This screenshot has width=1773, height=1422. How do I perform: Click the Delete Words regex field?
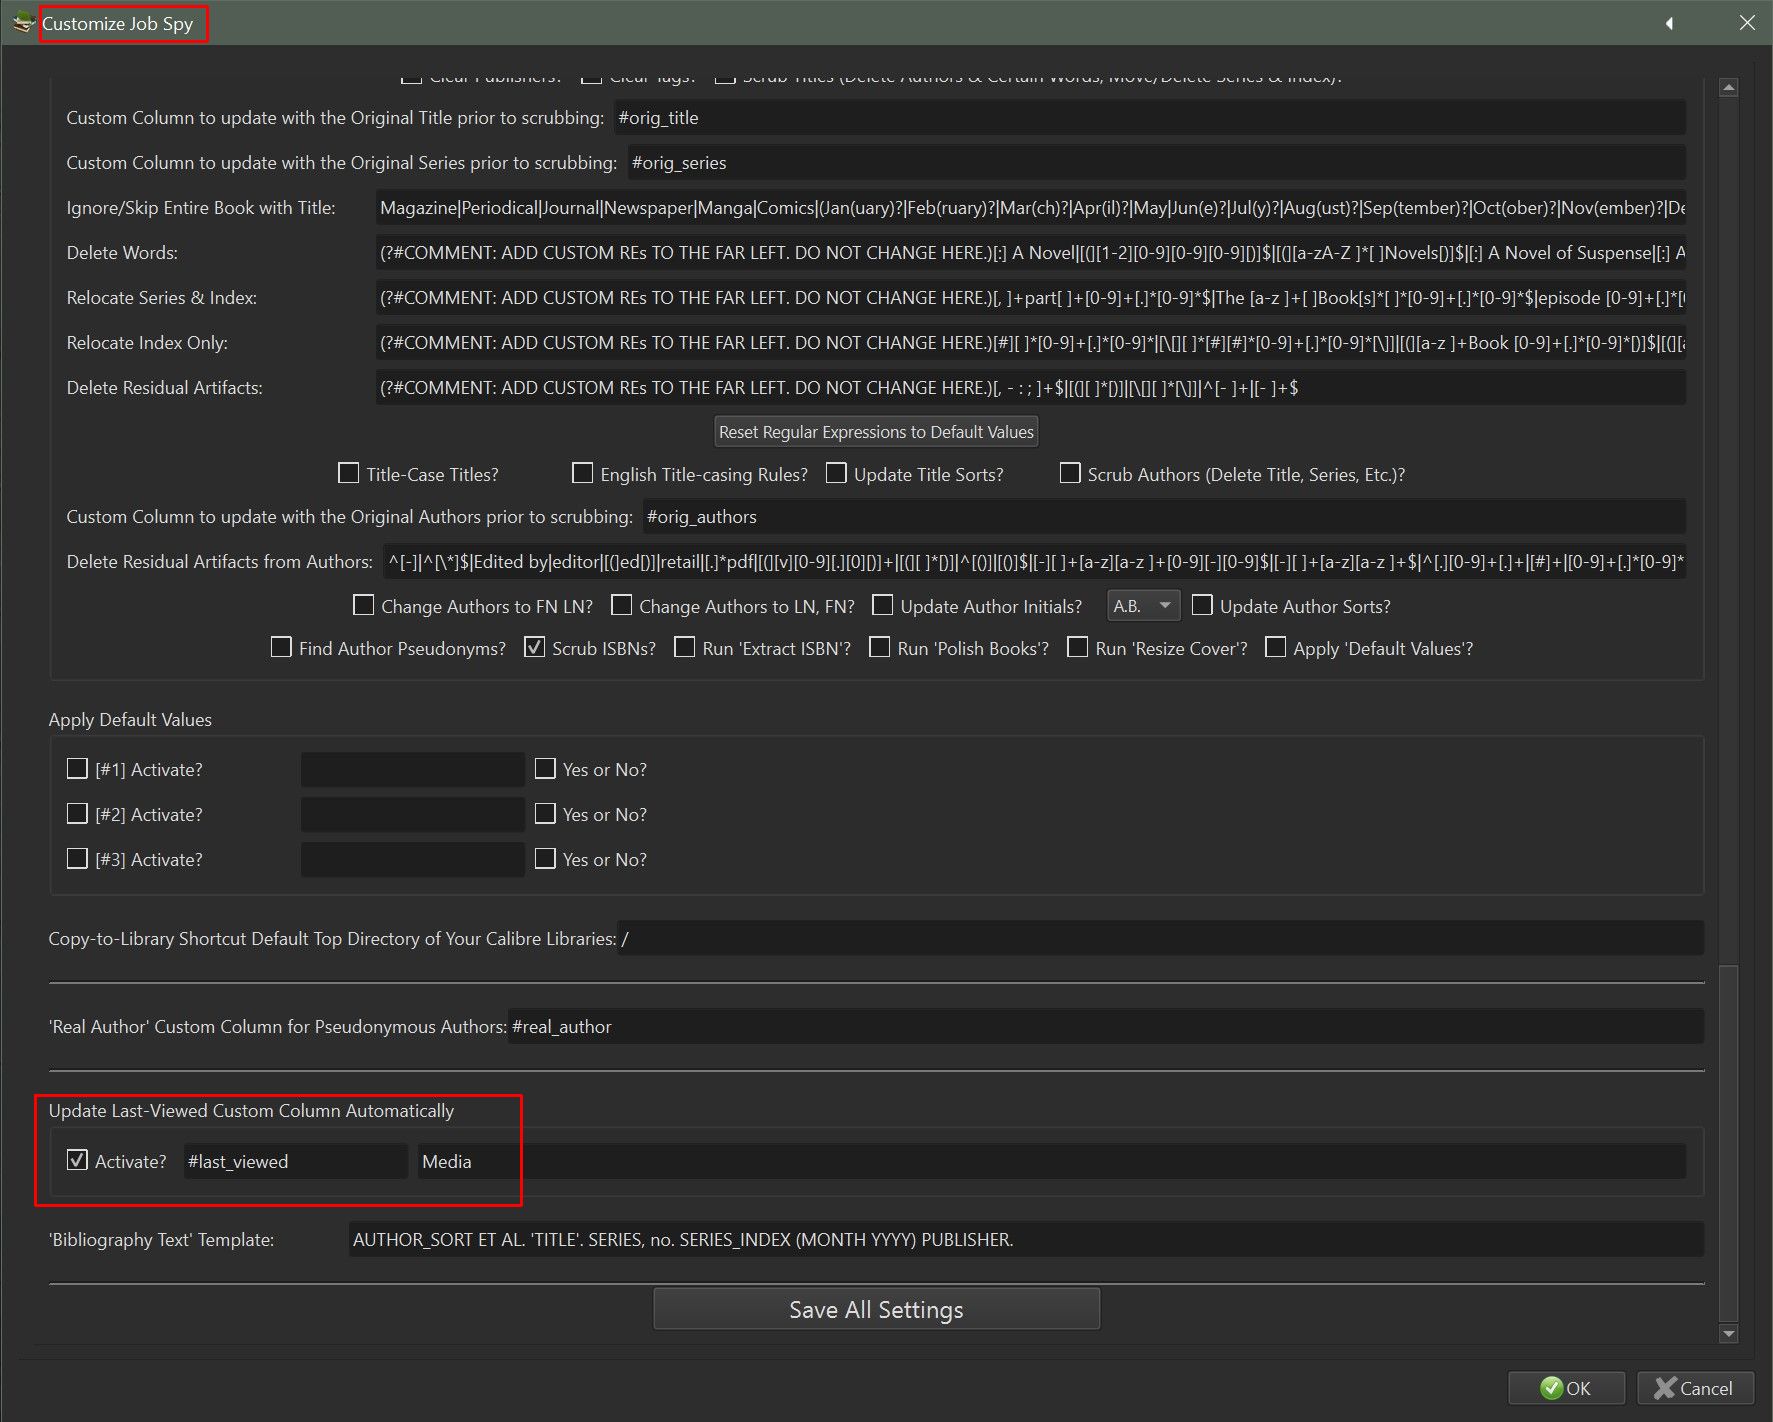coord(1031,253)
